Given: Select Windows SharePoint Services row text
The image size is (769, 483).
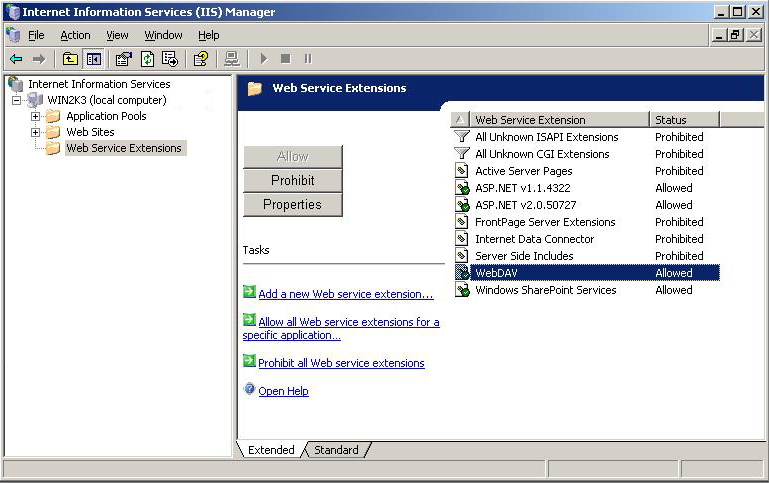Looking at the screenshot, I should [x=545, y=290].
